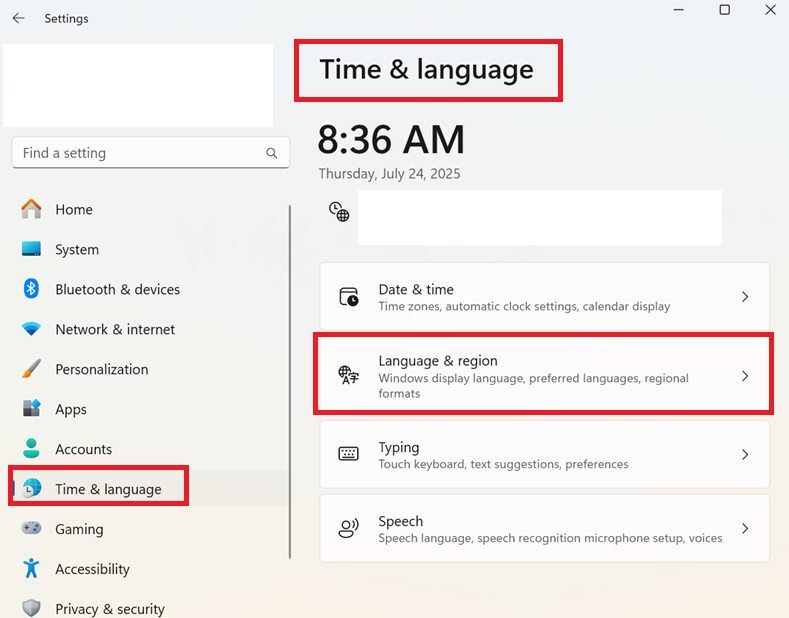Click 'Speech language, speech recognition' description
The height and width of the screenshot is (618, 789).
550,538
